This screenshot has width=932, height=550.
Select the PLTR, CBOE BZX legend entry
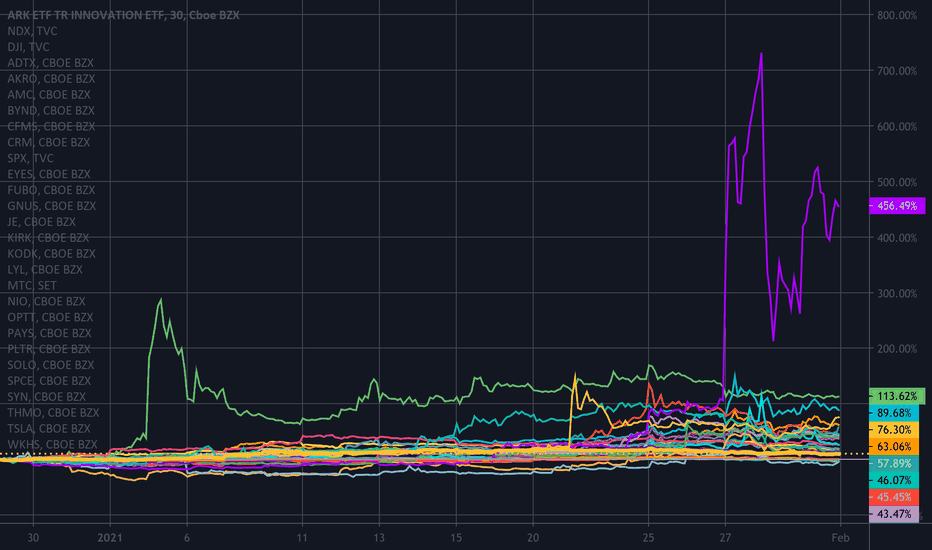click(49, 349)
